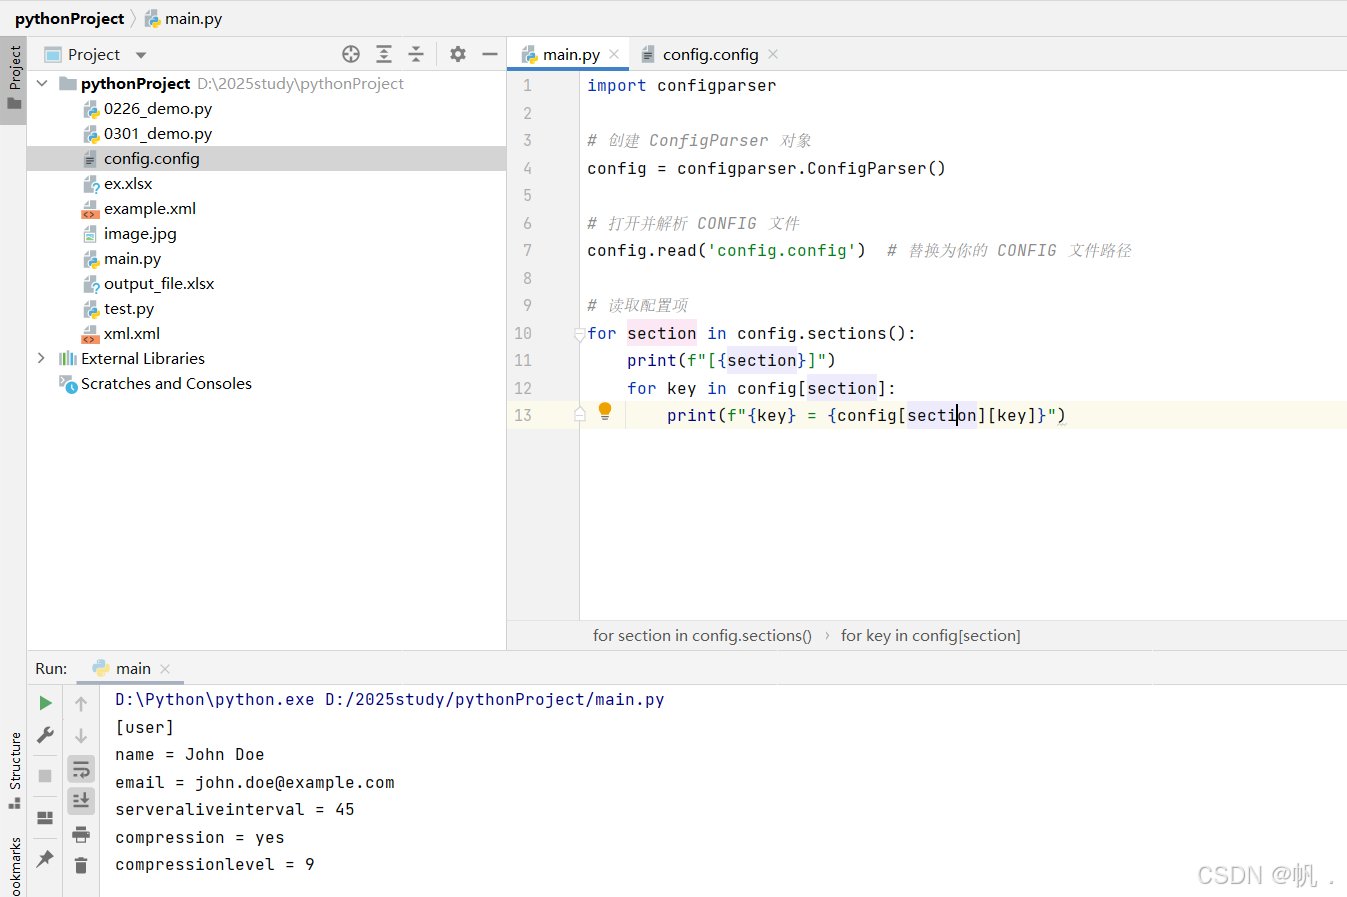The width and height of the screenshot is (1347, 897).
Task: Toggle soft-wrap in the Run console
Action: click(81, 769)
